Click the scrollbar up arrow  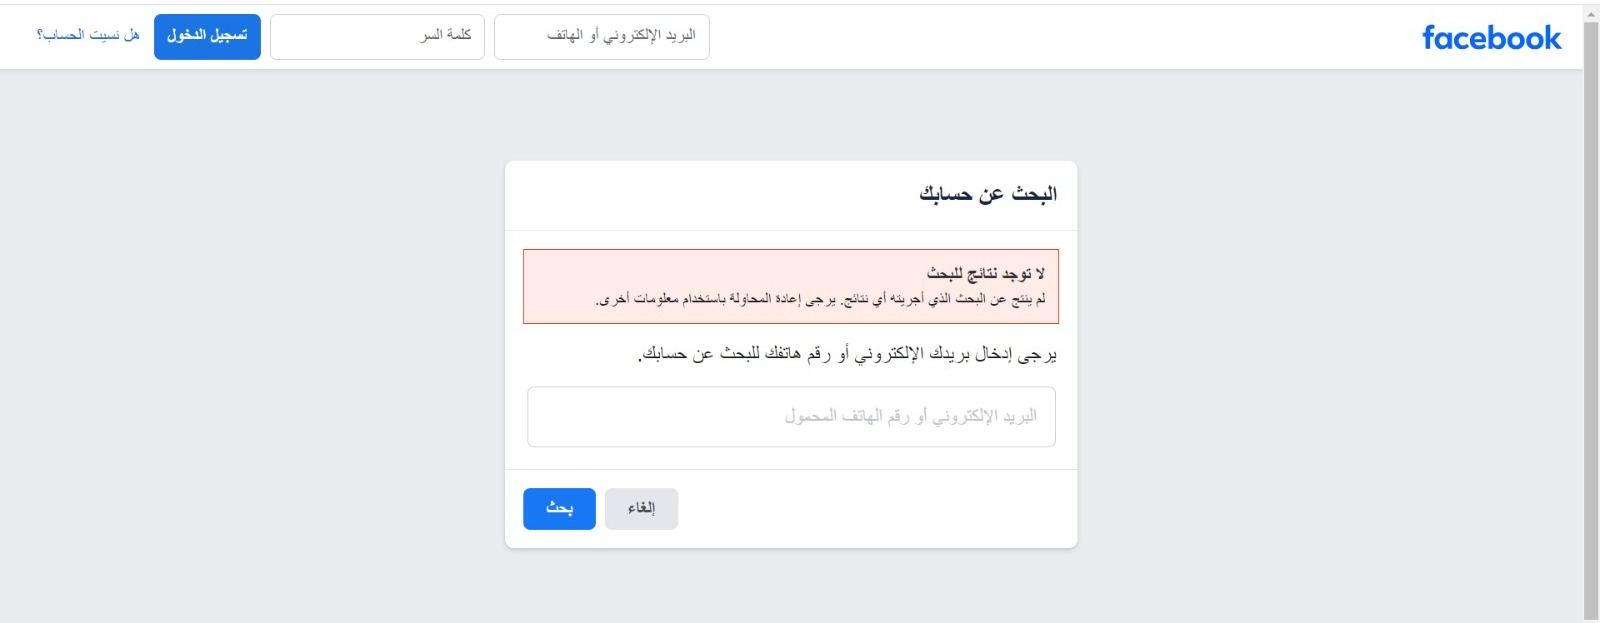[x=1591, y=12]
